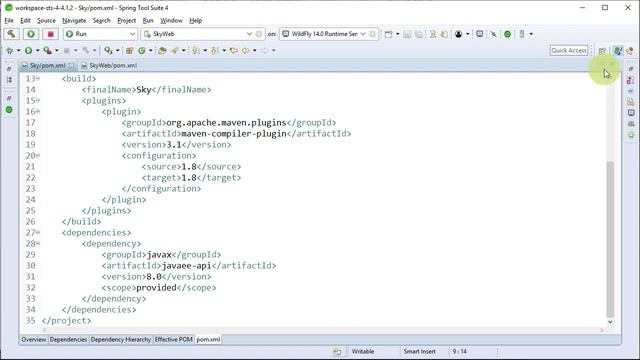
Task: Click the scroll down arrow of editor scrollbar
Action: pyautogui.click(x=610, y=322)
